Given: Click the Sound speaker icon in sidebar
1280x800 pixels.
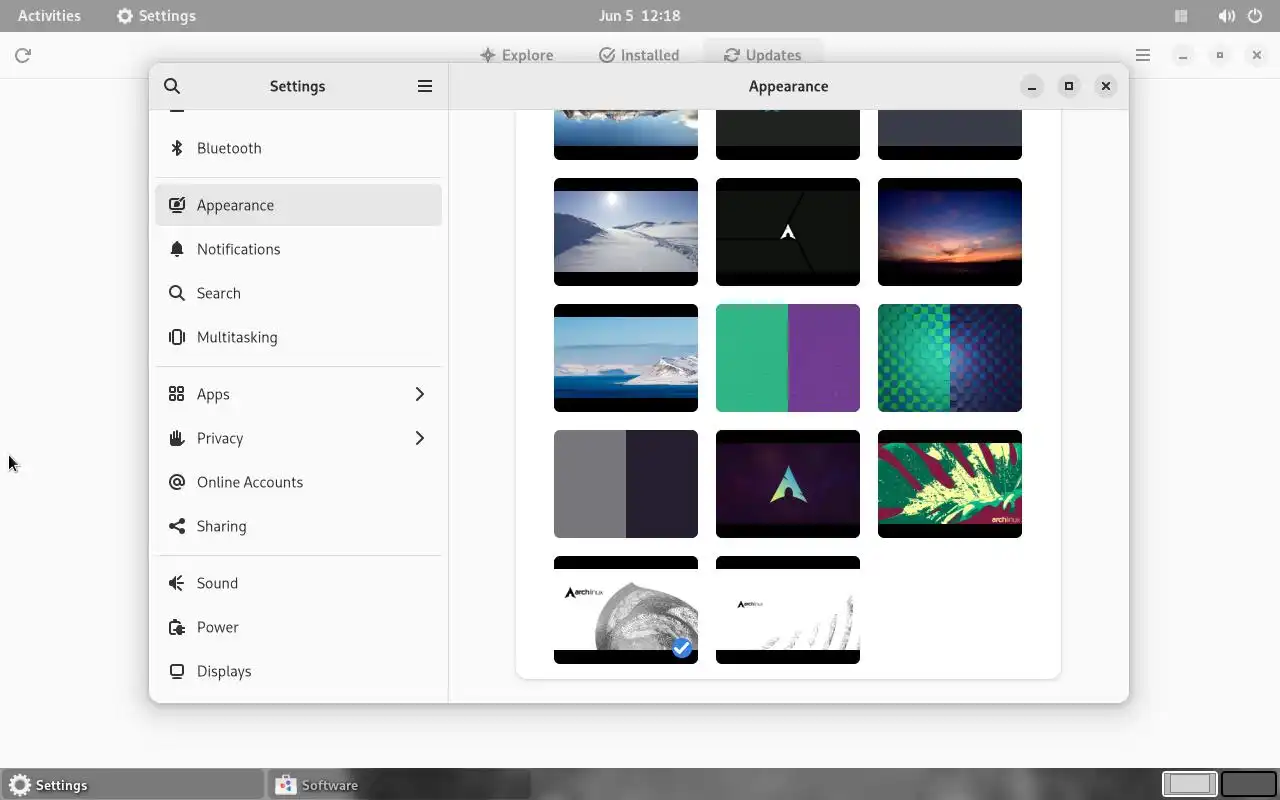Looking at the screenshot, I should [x=177, y=583].
